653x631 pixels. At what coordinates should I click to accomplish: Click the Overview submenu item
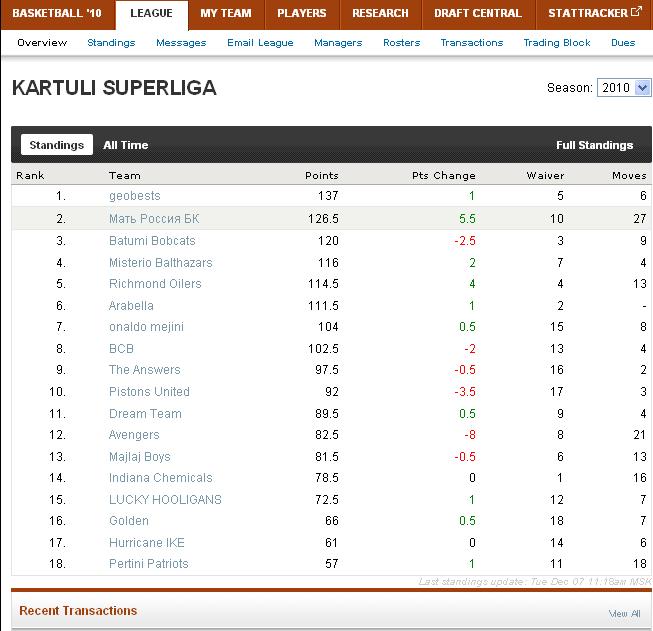[42, 43]
